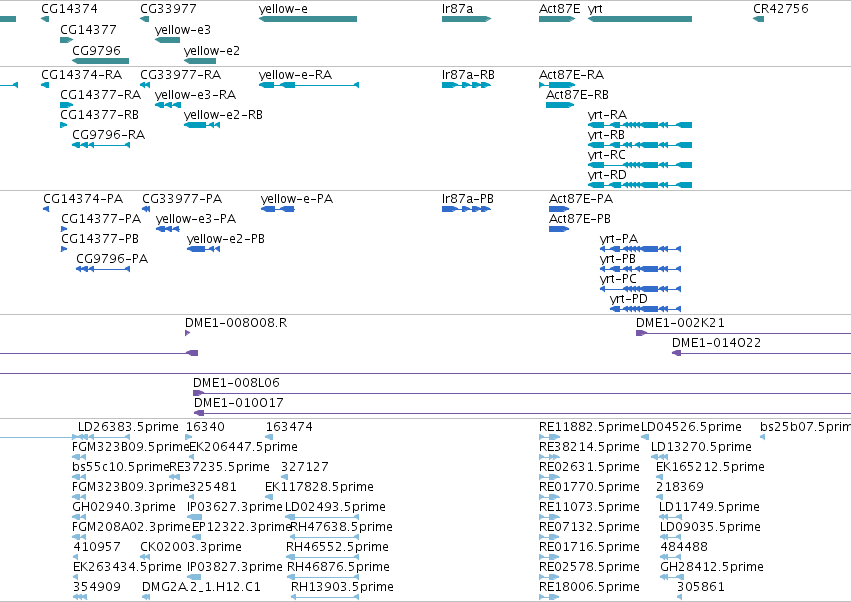Select the Act87E-PA protein label
Viewport: 851px width, 602px height.
click(581, 199)
